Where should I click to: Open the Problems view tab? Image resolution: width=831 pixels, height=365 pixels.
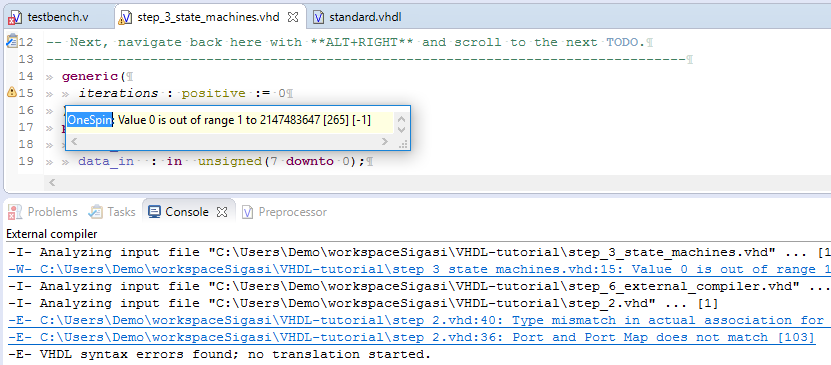pos(52,212)
